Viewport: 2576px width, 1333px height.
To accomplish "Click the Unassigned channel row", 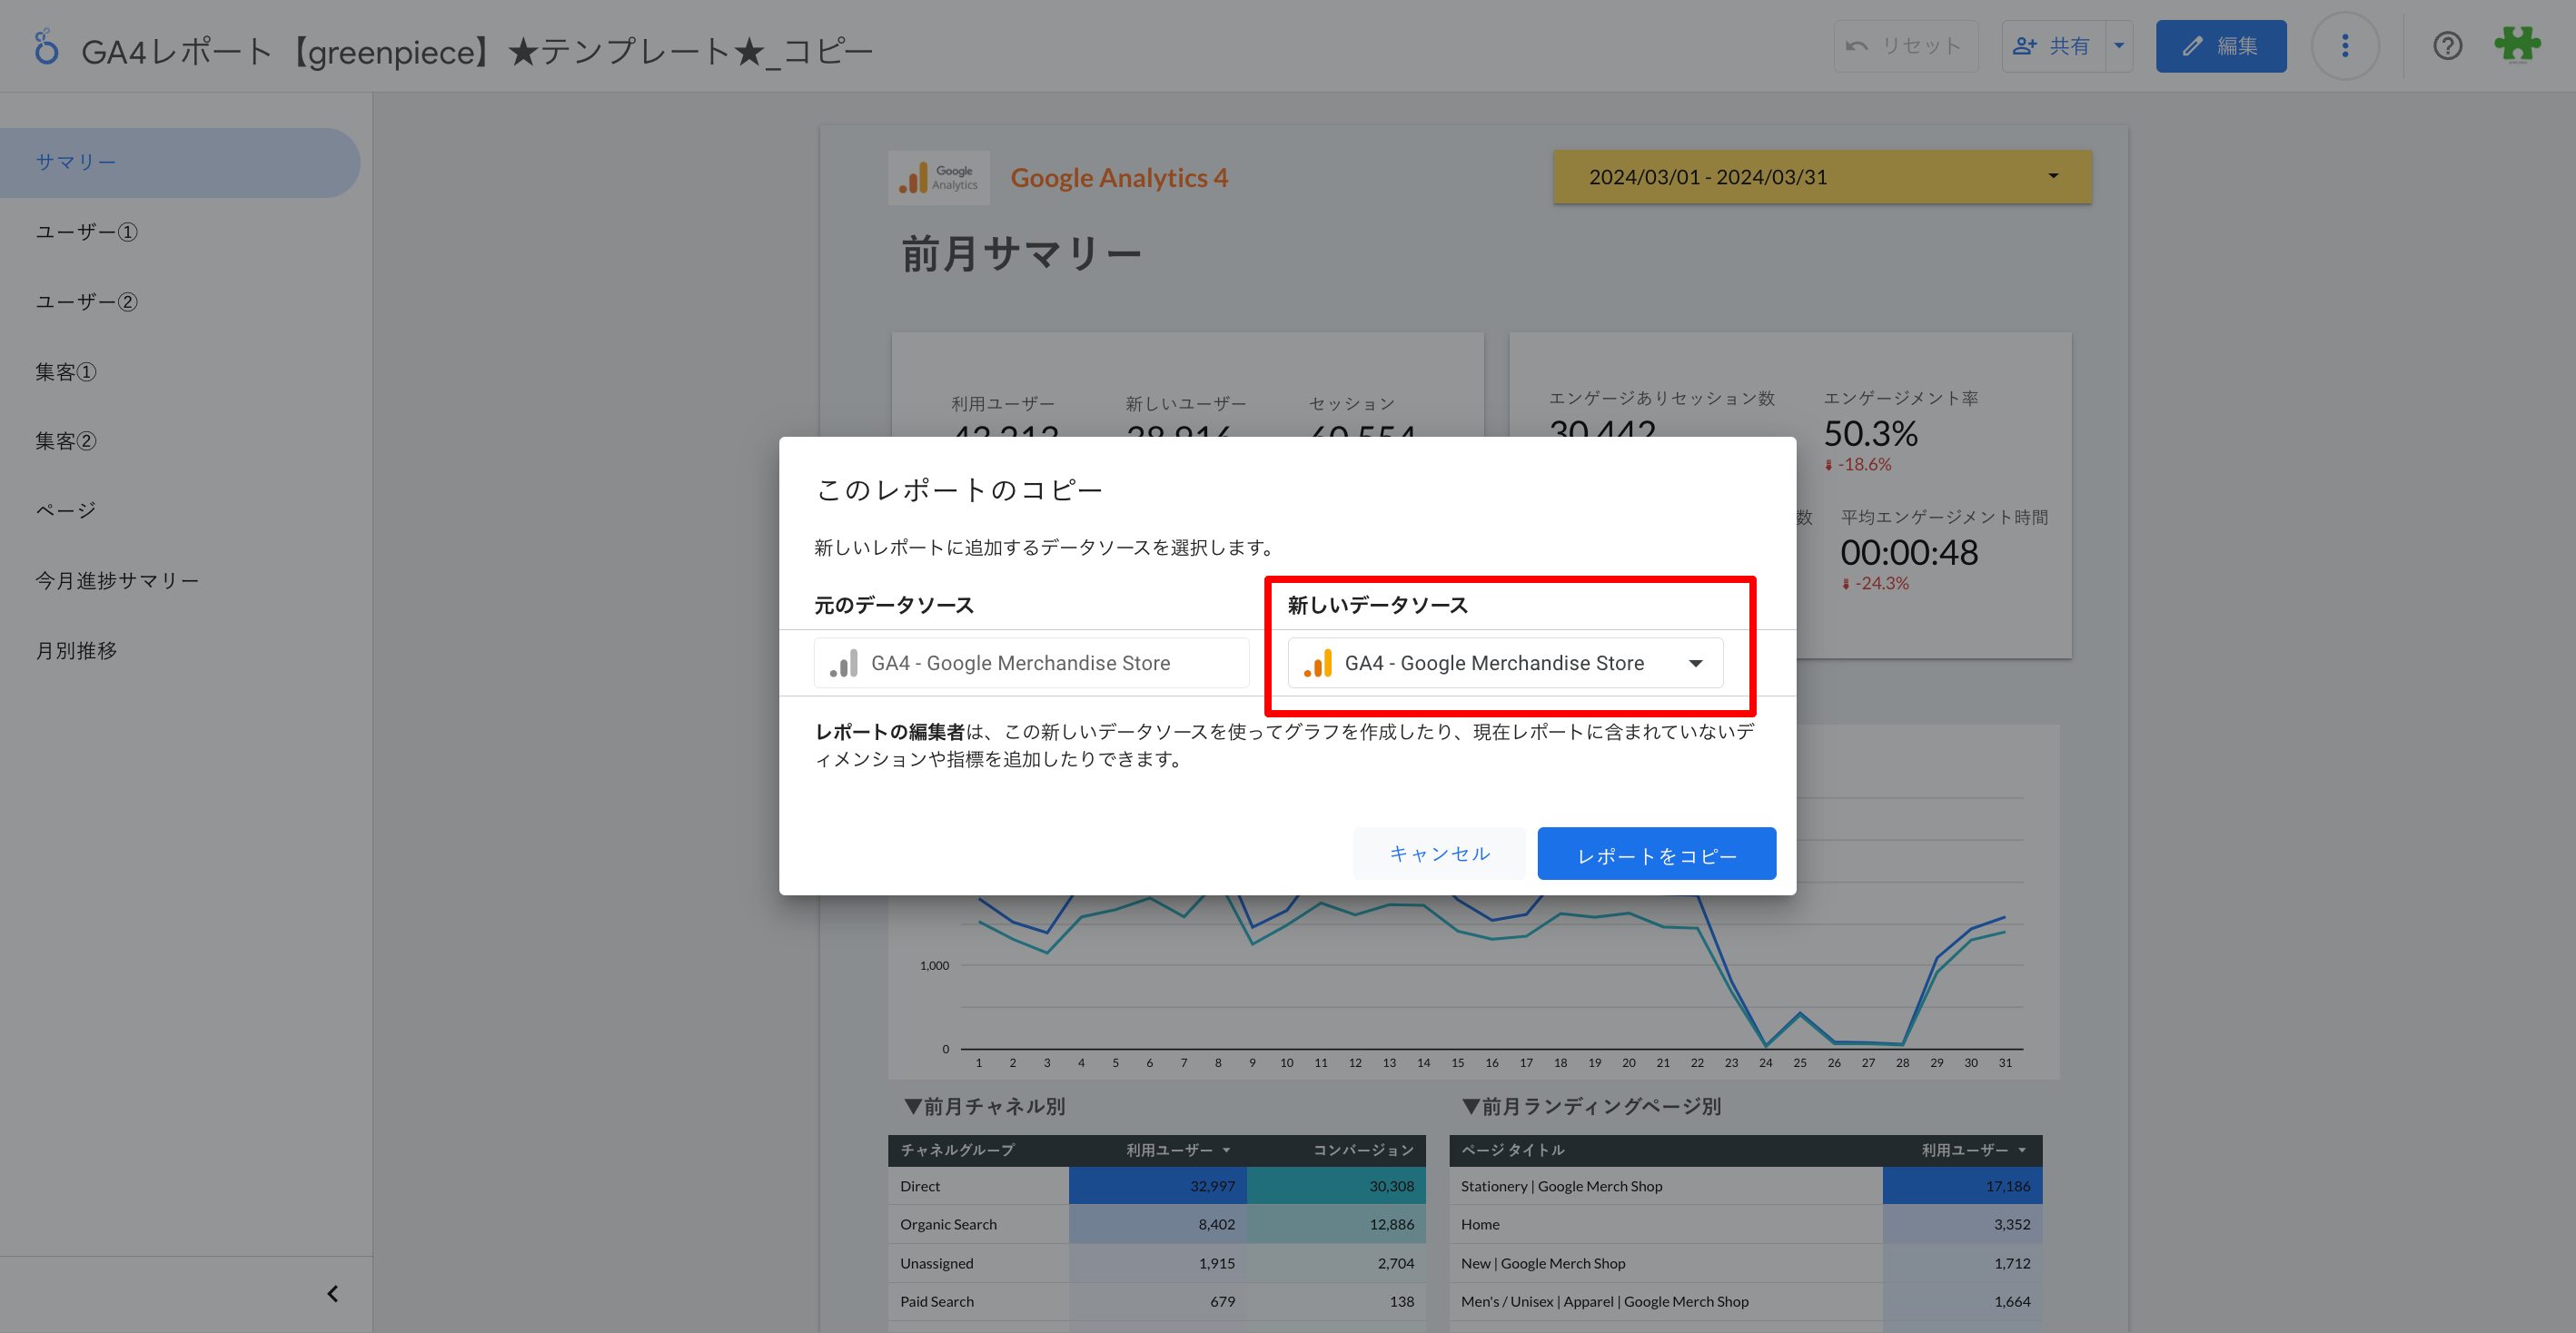I will coord(1157,1263).
